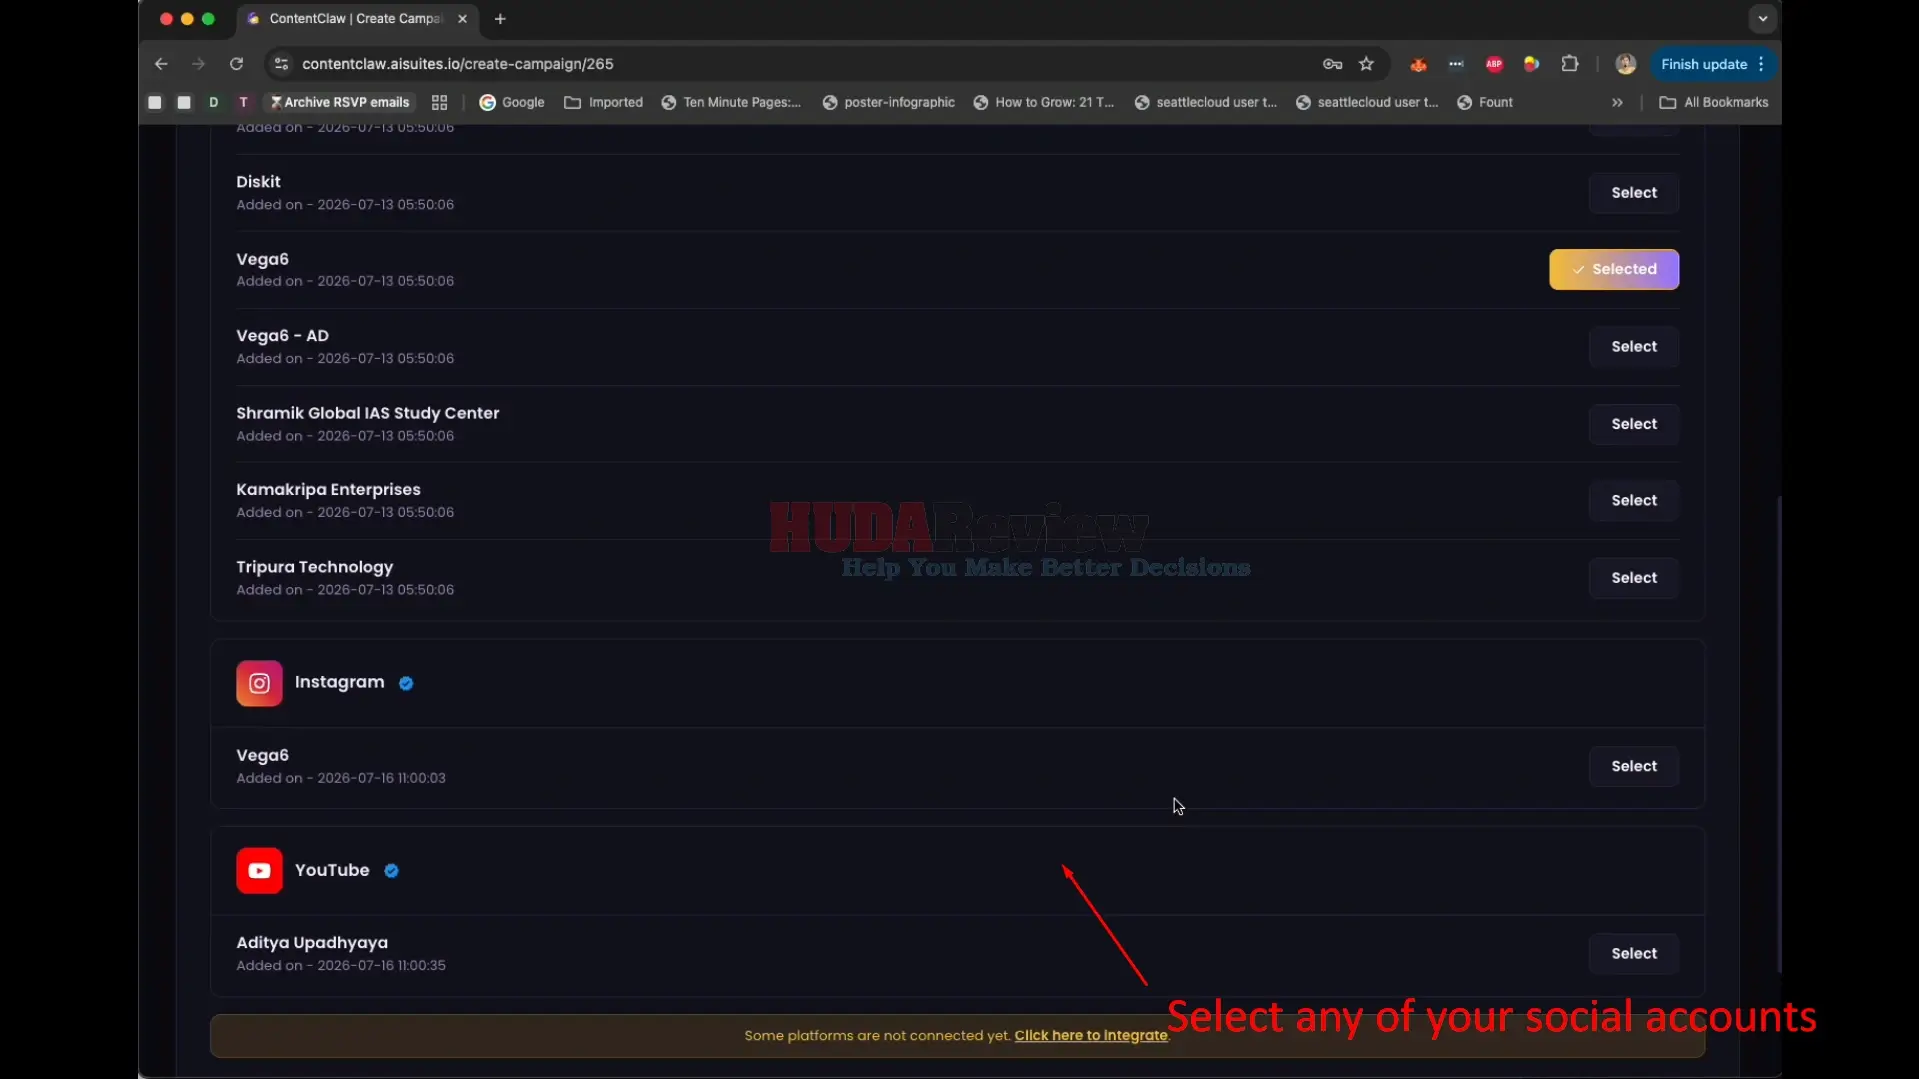The image size is (1919, 1079).
Task: Click the 'Click here to integrate' link
Action: point(1091,1036)
